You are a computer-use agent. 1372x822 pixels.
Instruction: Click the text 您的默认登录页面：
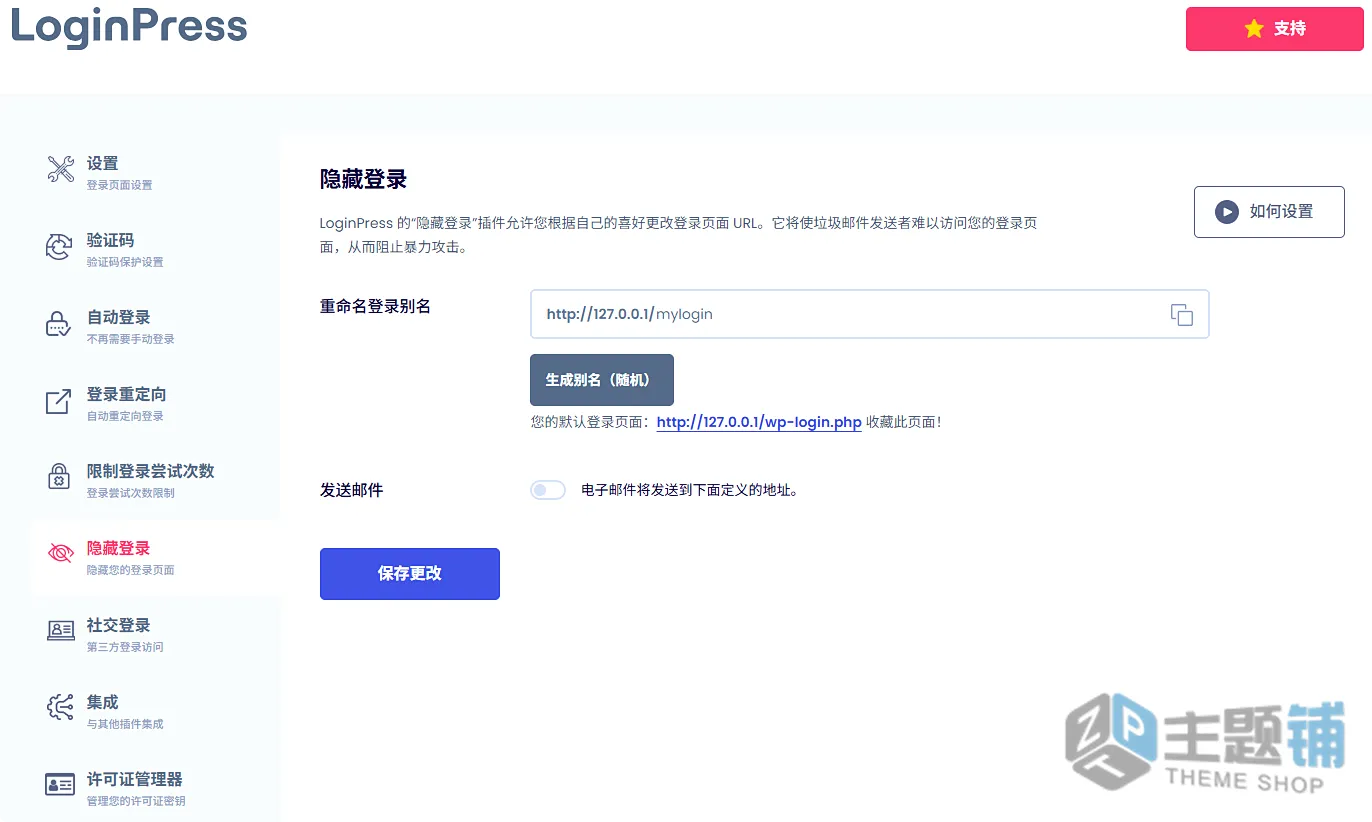click(592, 422)
